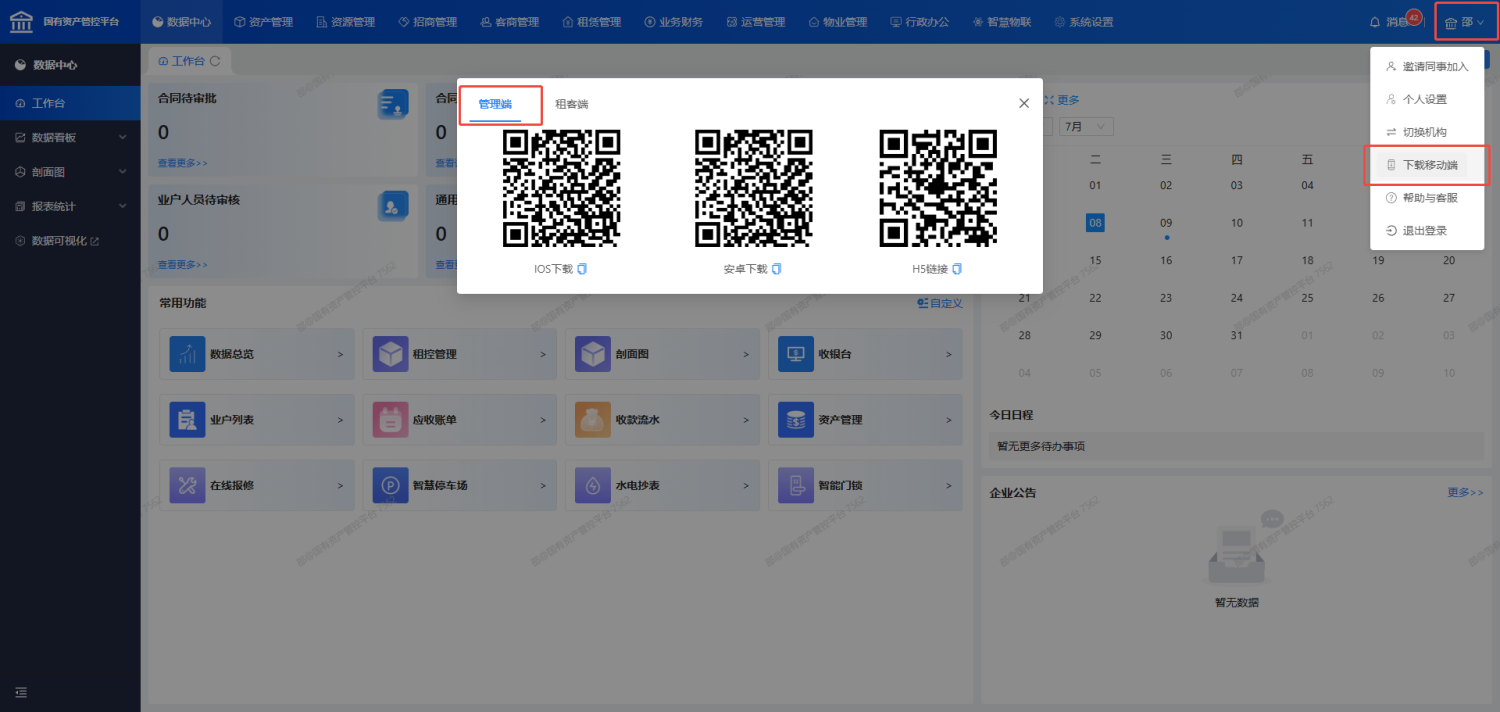Click the platform bank logo icon

[x=21, y=21]
